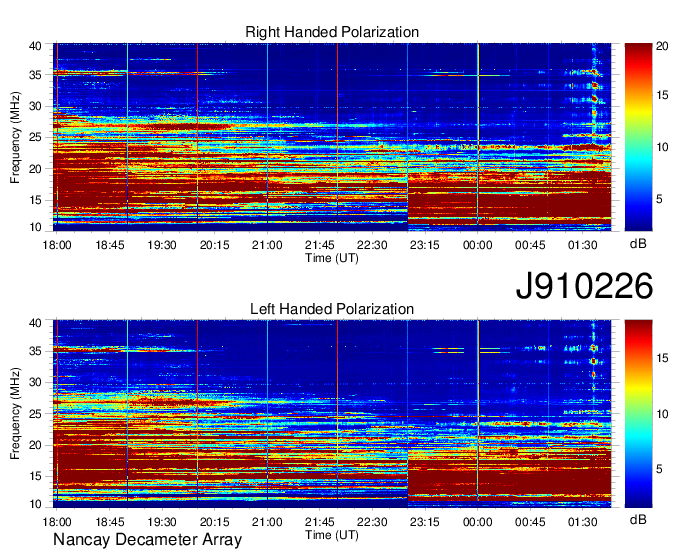Click the "dB" label beneath Left Handed color bar

(x=638, y=519)
